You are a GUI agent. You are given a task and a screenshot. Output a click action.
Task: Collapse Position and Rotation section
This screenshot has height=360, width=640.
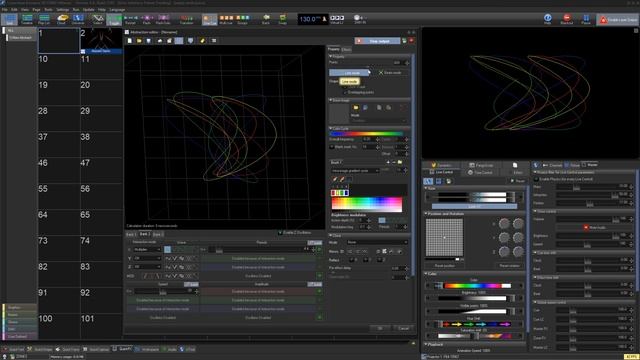point(426,213)
